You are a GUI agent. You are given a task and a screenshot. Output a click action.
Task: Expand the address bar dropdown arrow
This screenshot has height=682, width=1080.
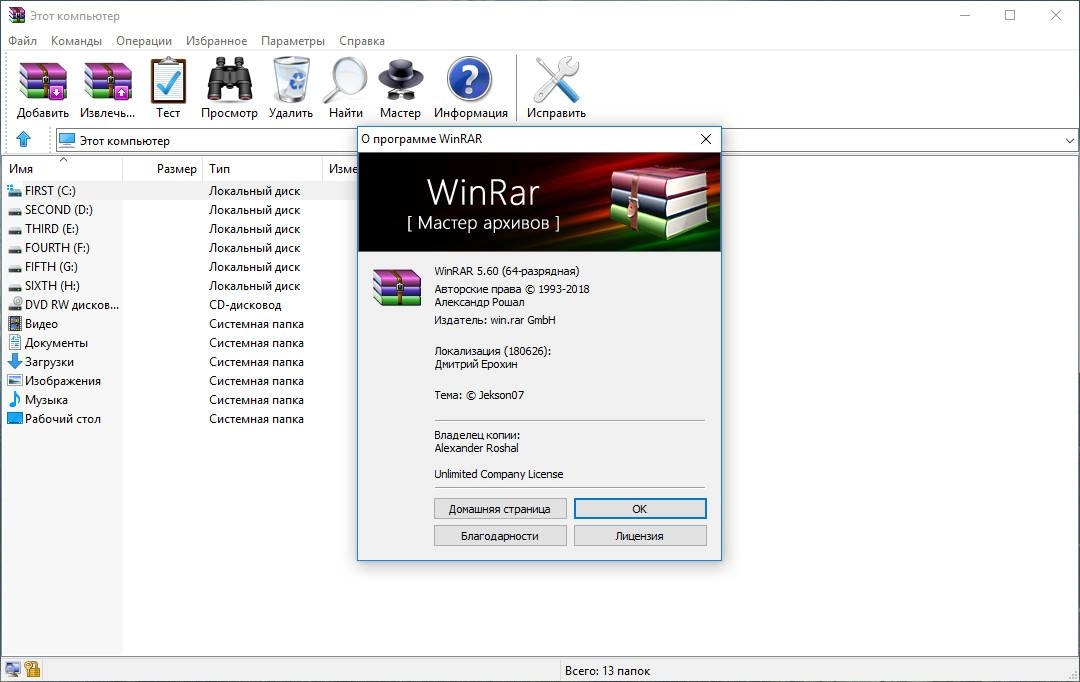pos(1069,141)
